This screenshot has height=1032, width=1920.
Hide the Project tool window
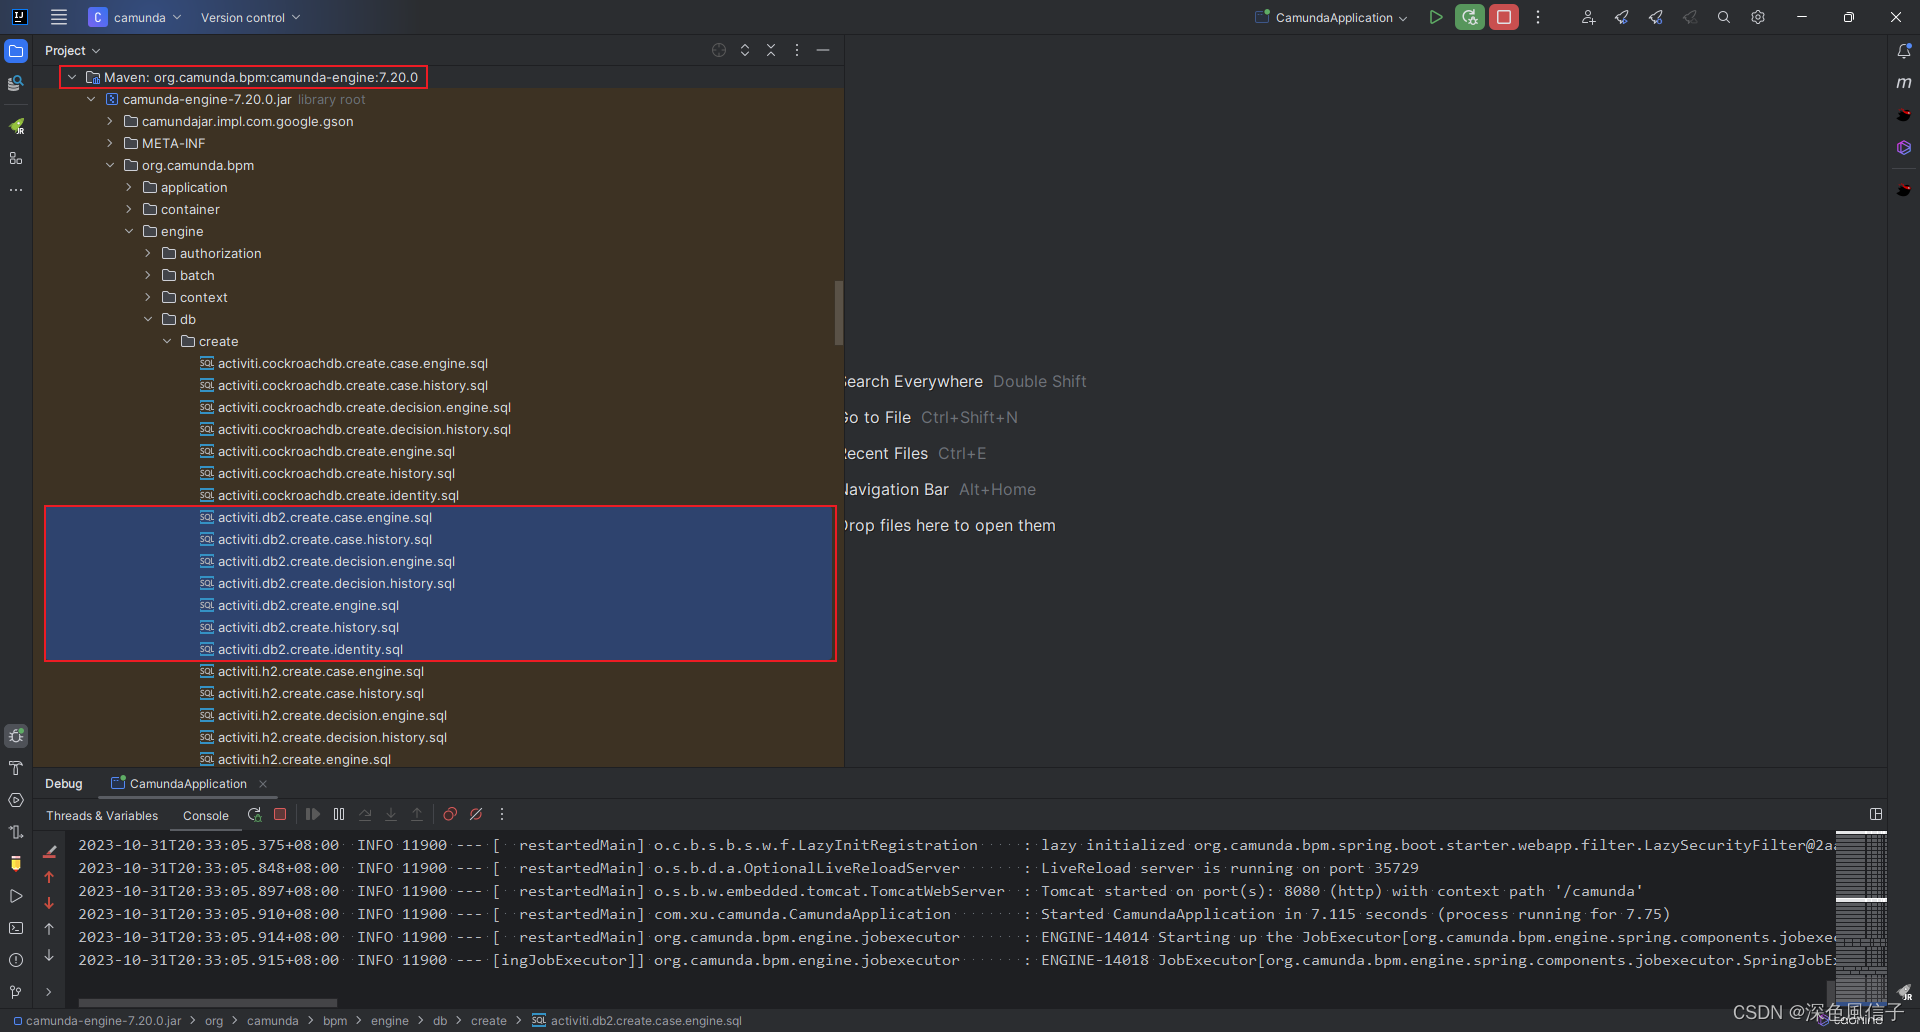(x=823, y=50)
